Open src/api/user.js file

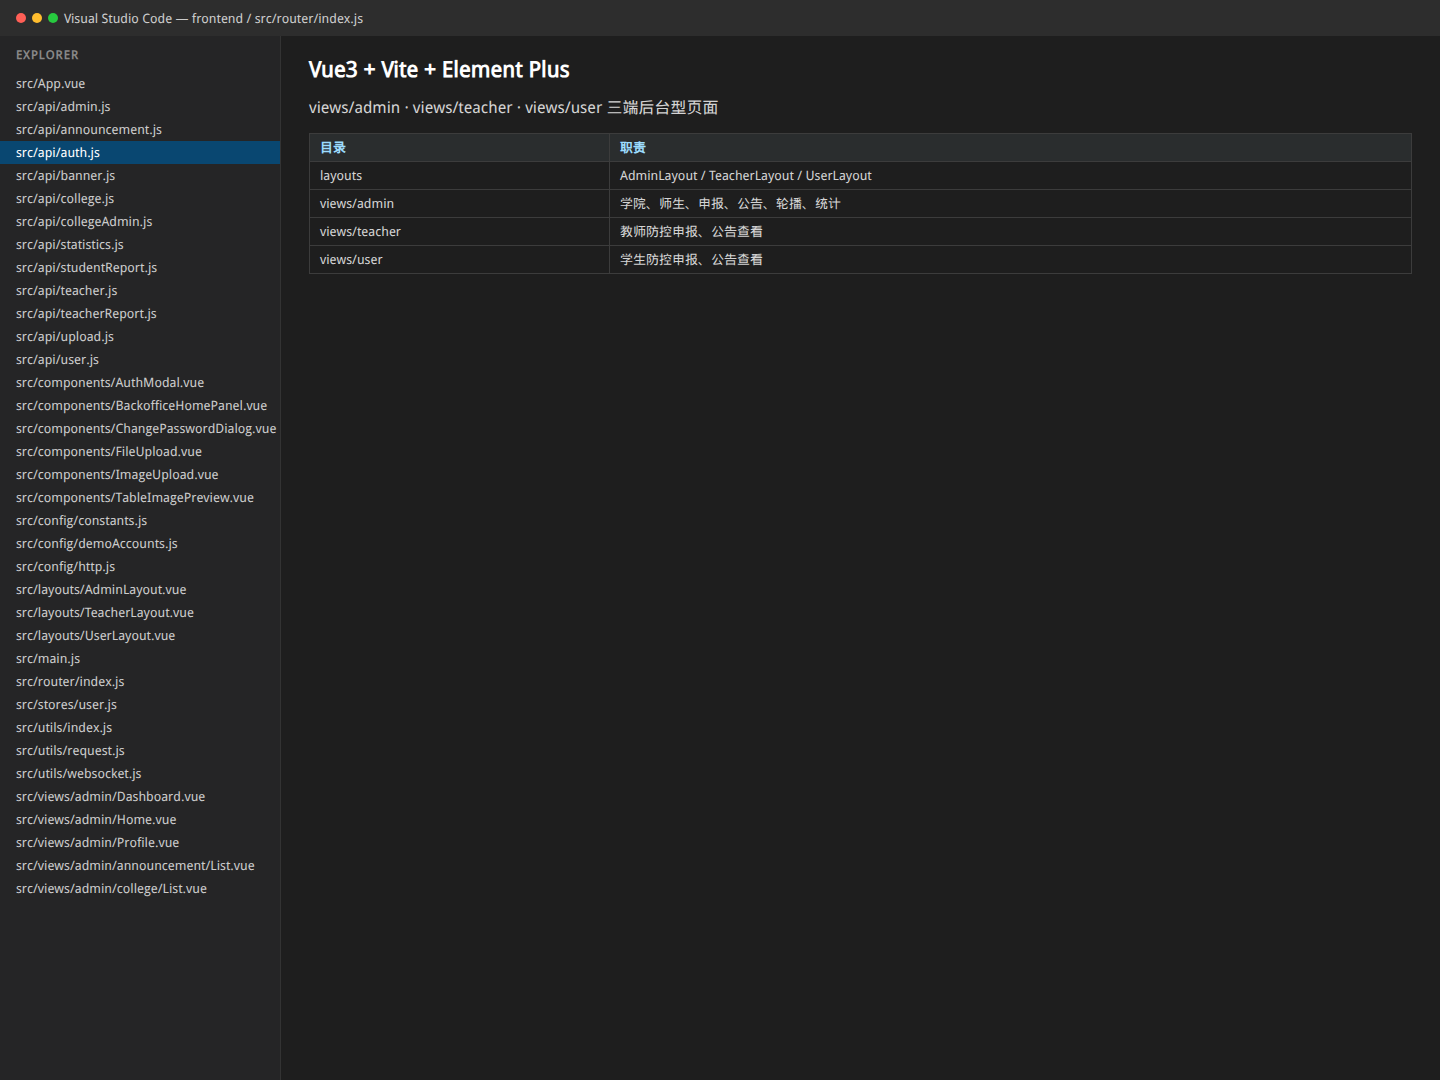140,360
